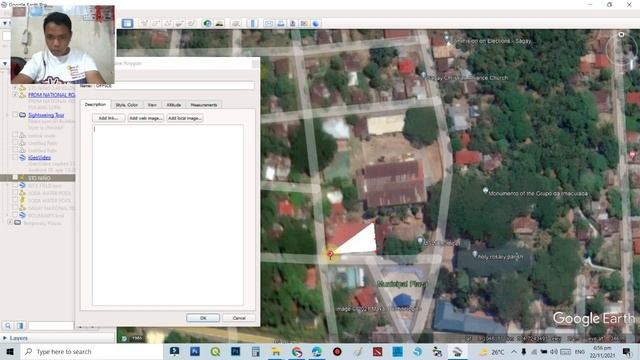This screenshot has height=360, width=640.
Task: Open the Sightseeing Tour link
Action: click(46, 115)
